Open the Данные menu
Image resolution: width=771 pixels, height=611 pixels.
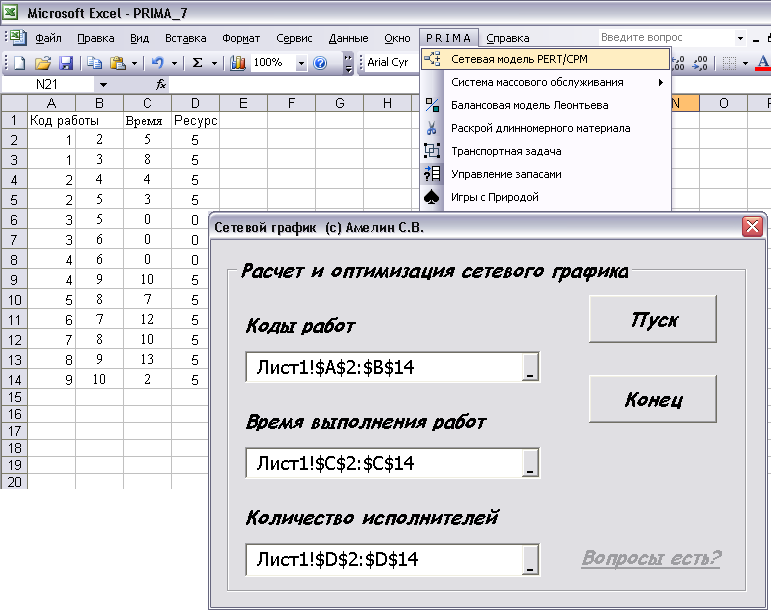tap(348, 38)
